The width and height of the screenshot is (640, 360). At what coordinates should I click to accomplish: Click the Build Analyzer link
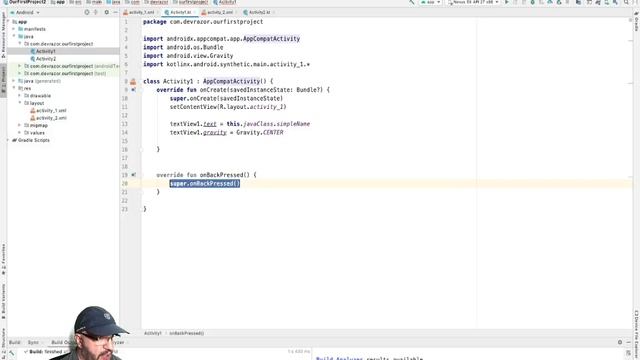339,358
